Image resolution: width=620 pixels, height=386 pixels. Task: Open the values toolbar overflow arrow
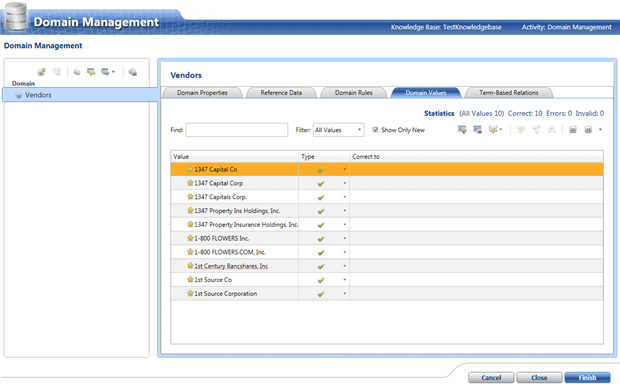coord(600,130)
